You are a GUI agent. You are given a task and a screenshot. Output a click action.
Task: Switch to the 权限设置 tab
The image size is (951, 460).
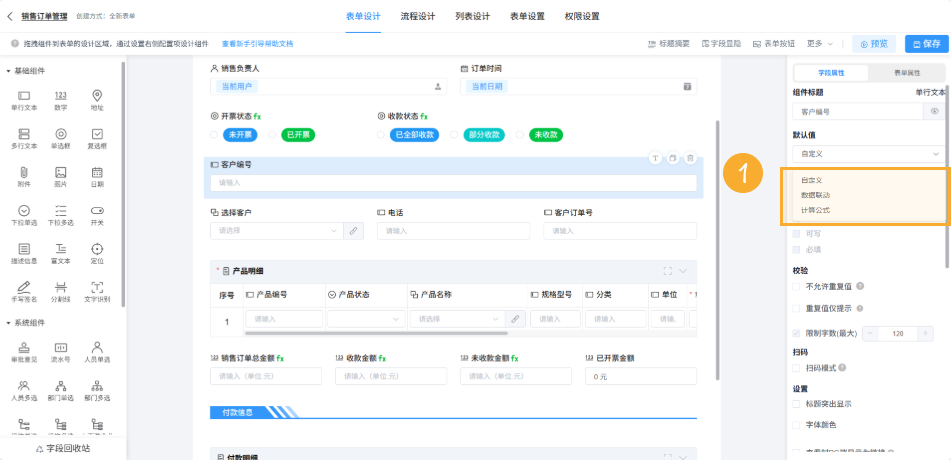point(582,16)
